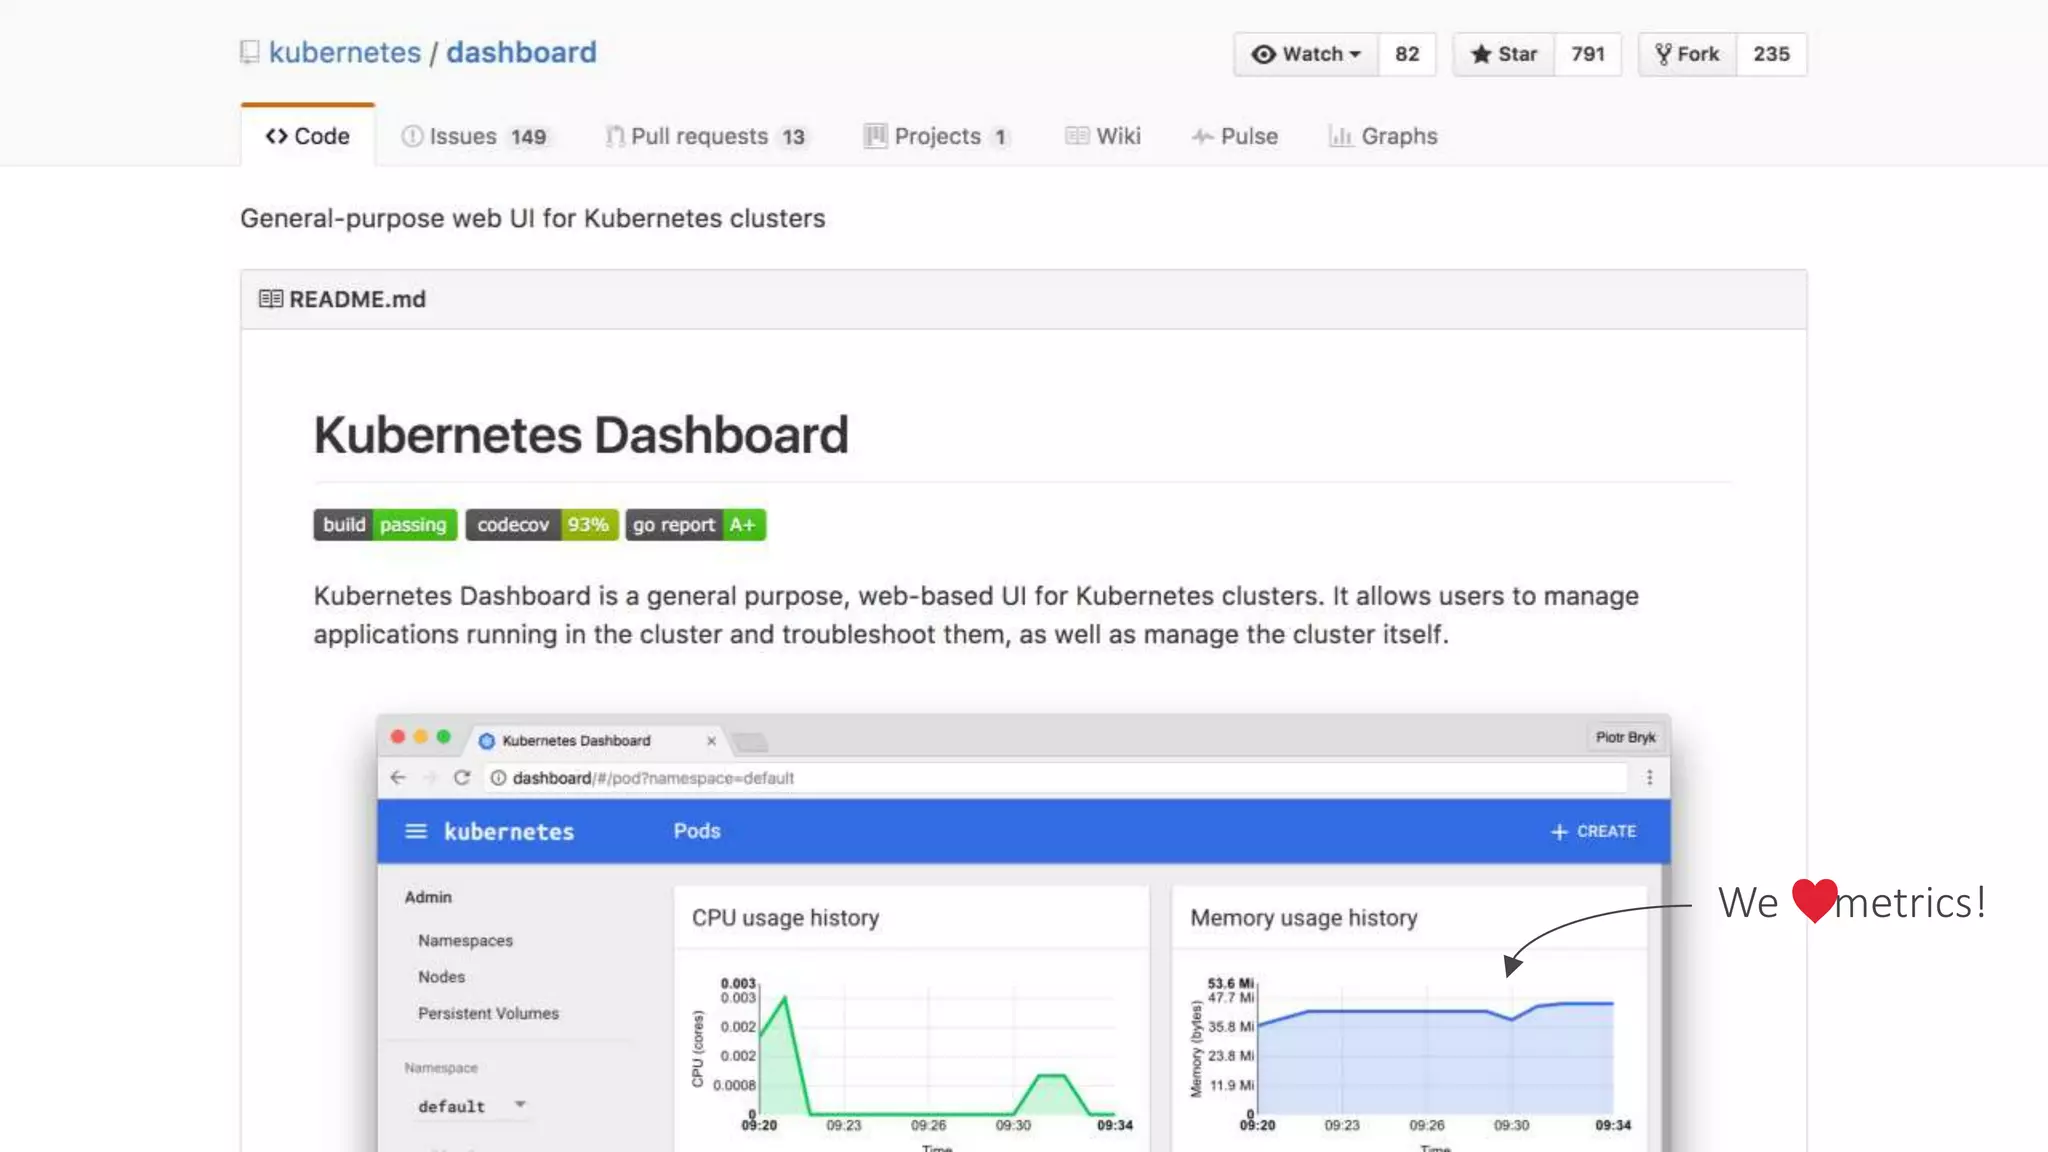Viewport: 2048px width, 1152px height.
Task: Go to the Projects tab
Action: pyautogui.click(x=936, y=136)
